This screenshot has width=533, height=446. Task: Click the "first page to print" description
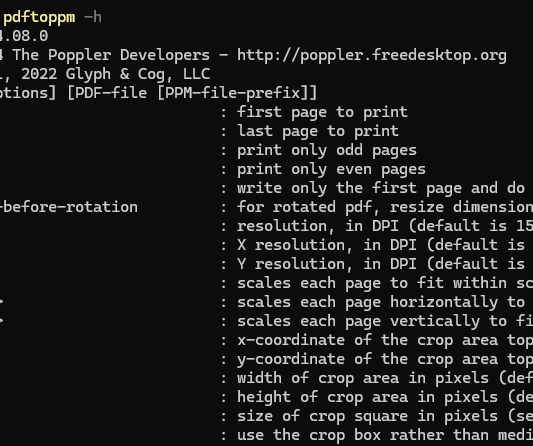[322, 112]
